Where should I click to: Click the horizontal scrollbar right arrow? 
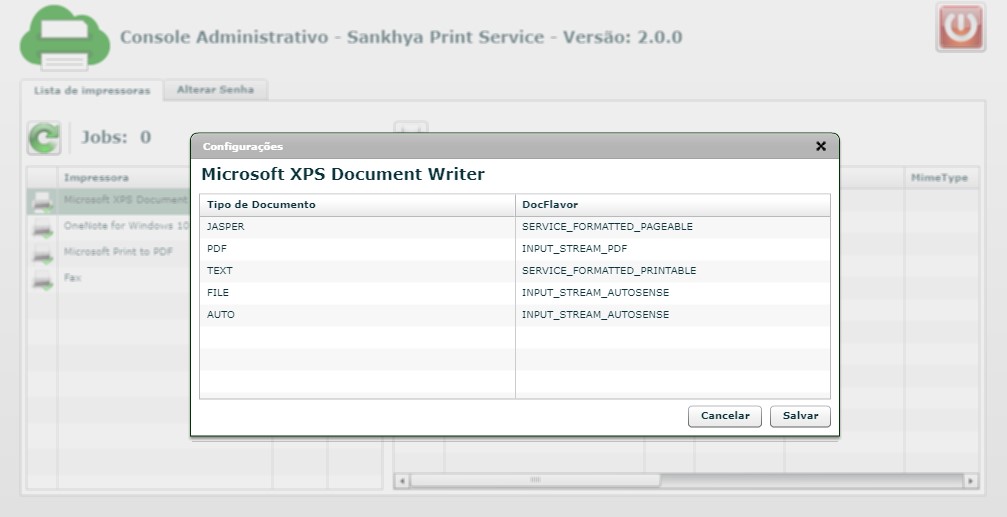pos(970,481)
